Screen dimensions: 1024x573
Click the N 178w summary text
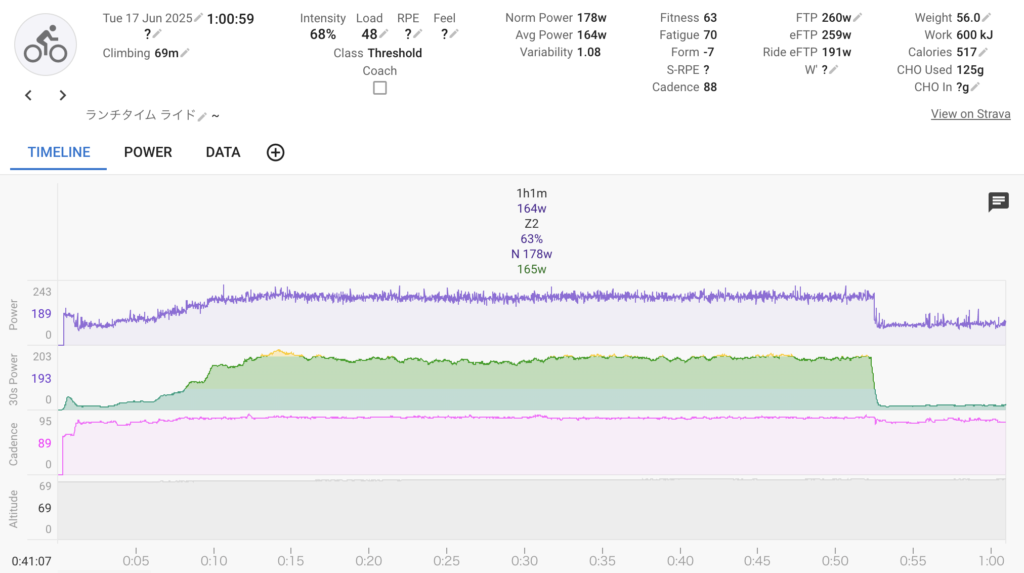tap(532, 254)
